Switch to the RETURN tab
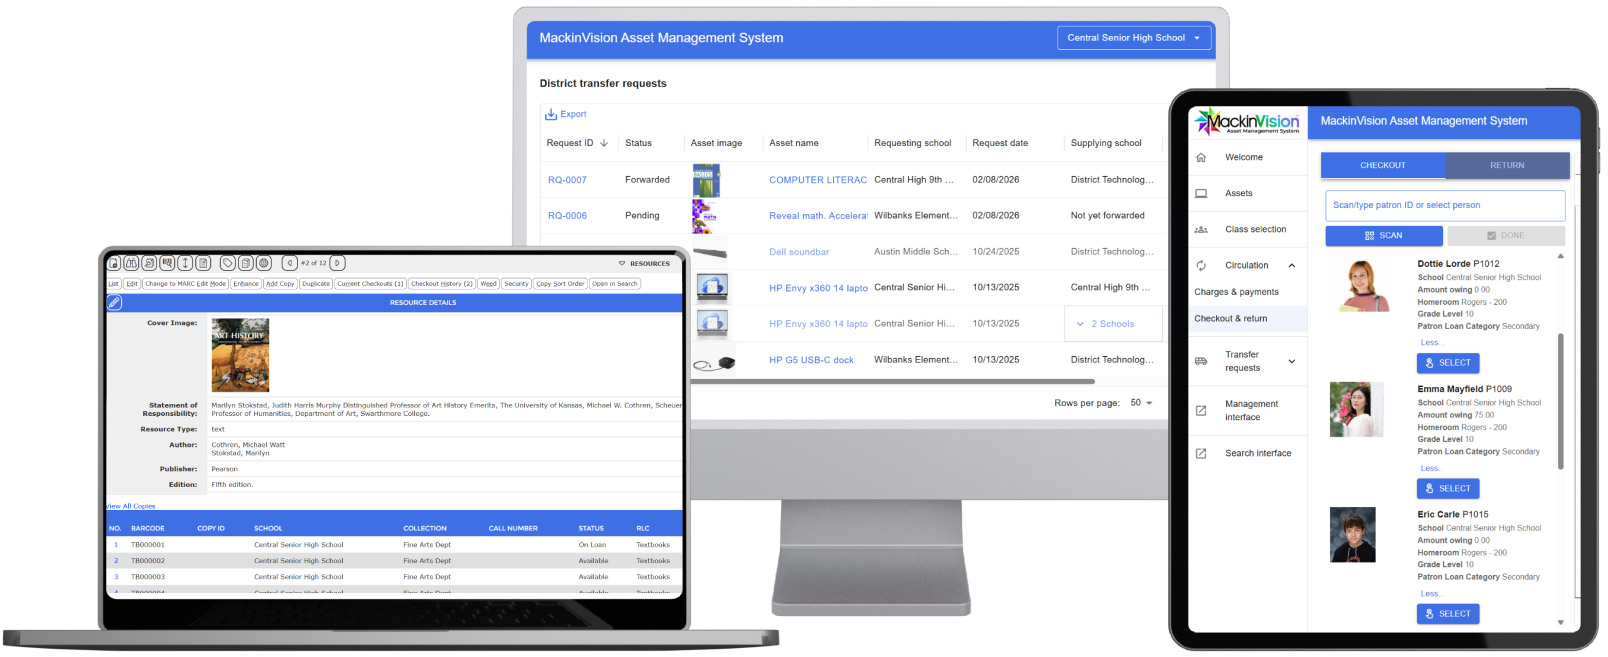Screen dimensions: 1608x657 (1506, 166)
